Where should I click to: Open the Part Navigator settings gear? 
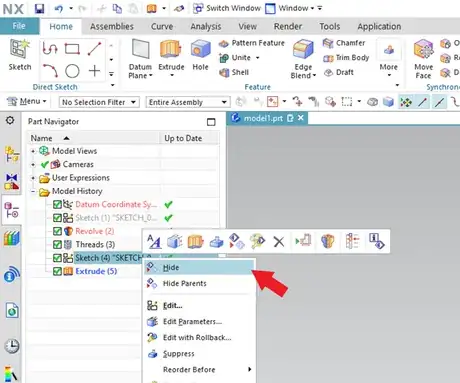tap(10, 120)
